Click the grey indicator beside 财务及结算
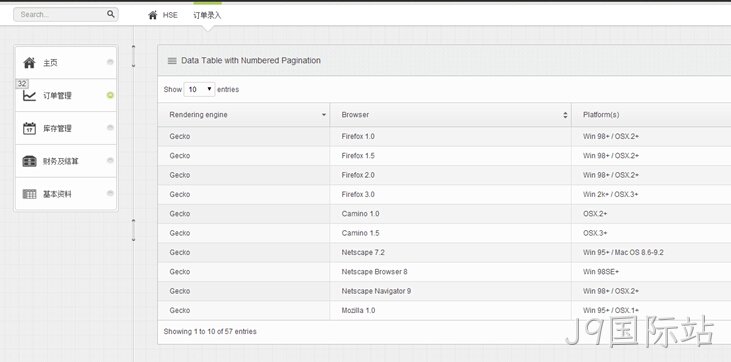This screenshot has height=362, width=731. click(110, 160)
